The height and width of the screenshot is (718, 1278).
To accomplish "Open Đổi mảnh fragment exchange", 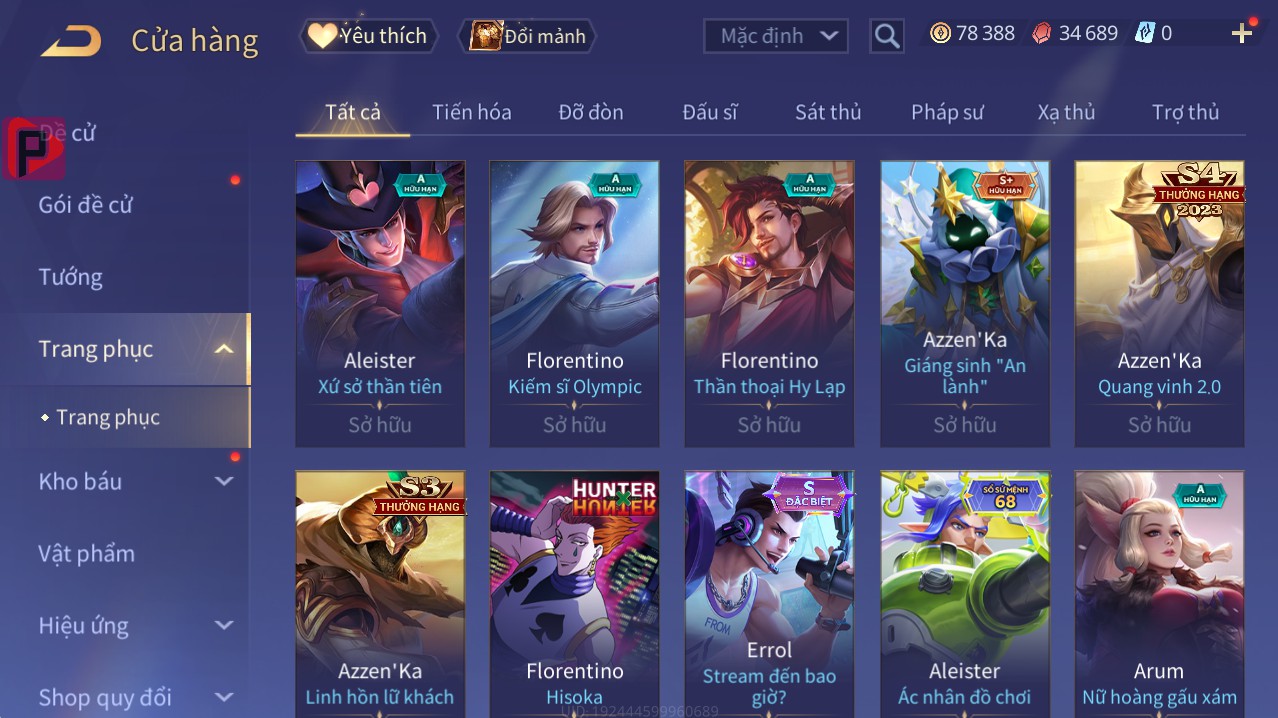I will tap(527, 36).
